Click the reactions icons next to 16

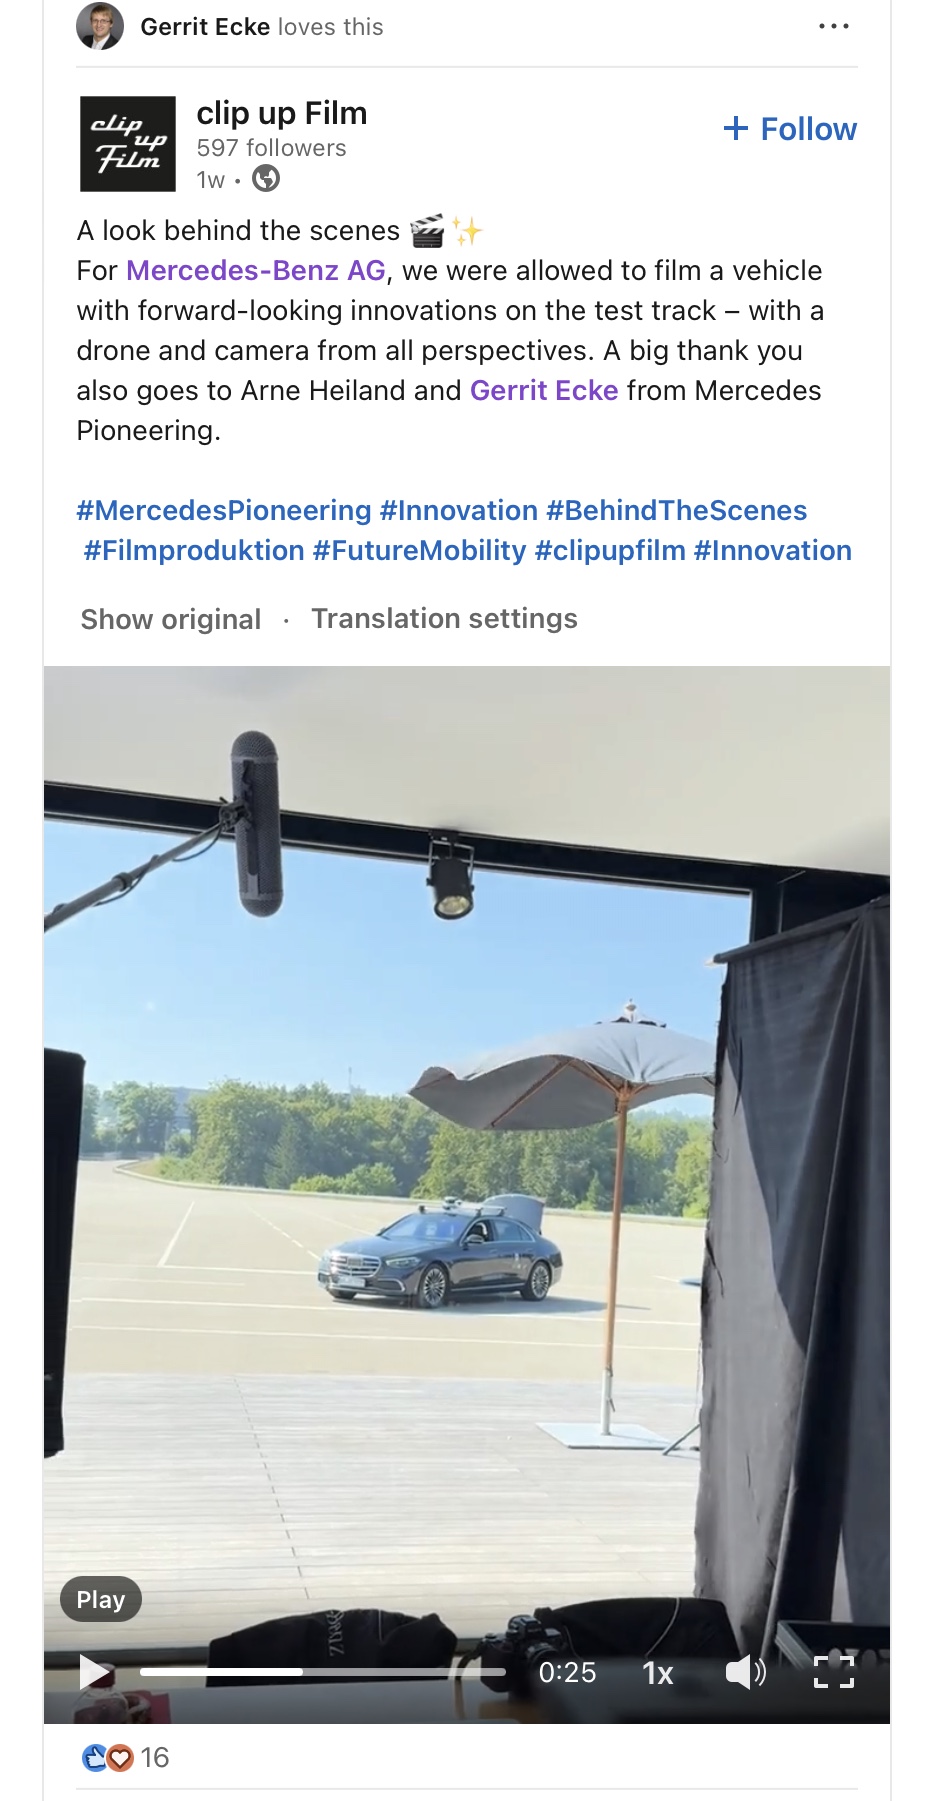click(x=107, y=1757)
